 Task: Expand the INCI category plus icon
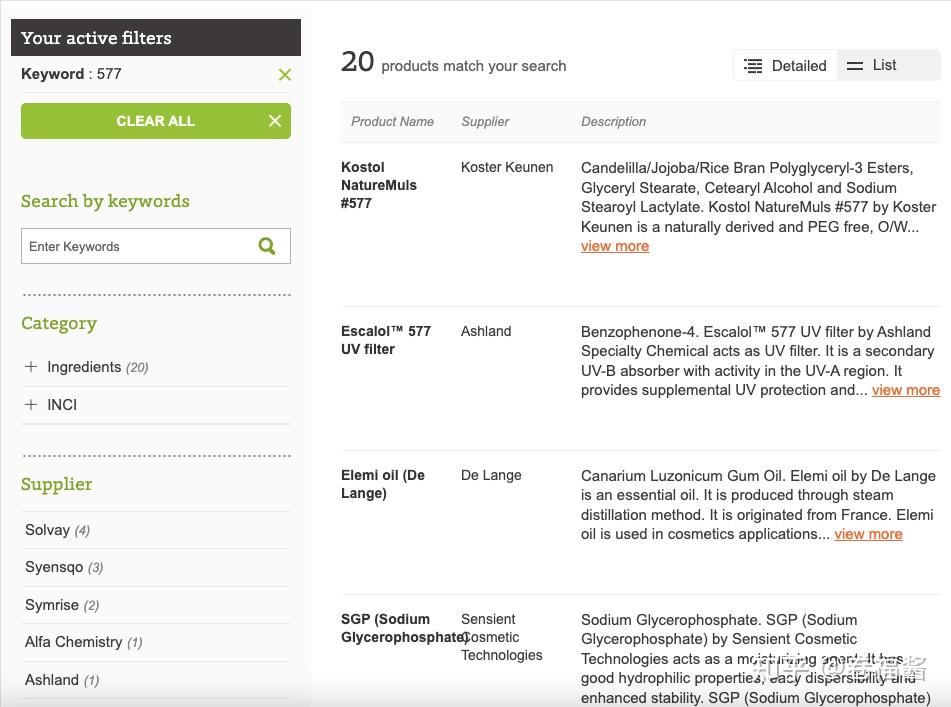click(x=31, y=405)
